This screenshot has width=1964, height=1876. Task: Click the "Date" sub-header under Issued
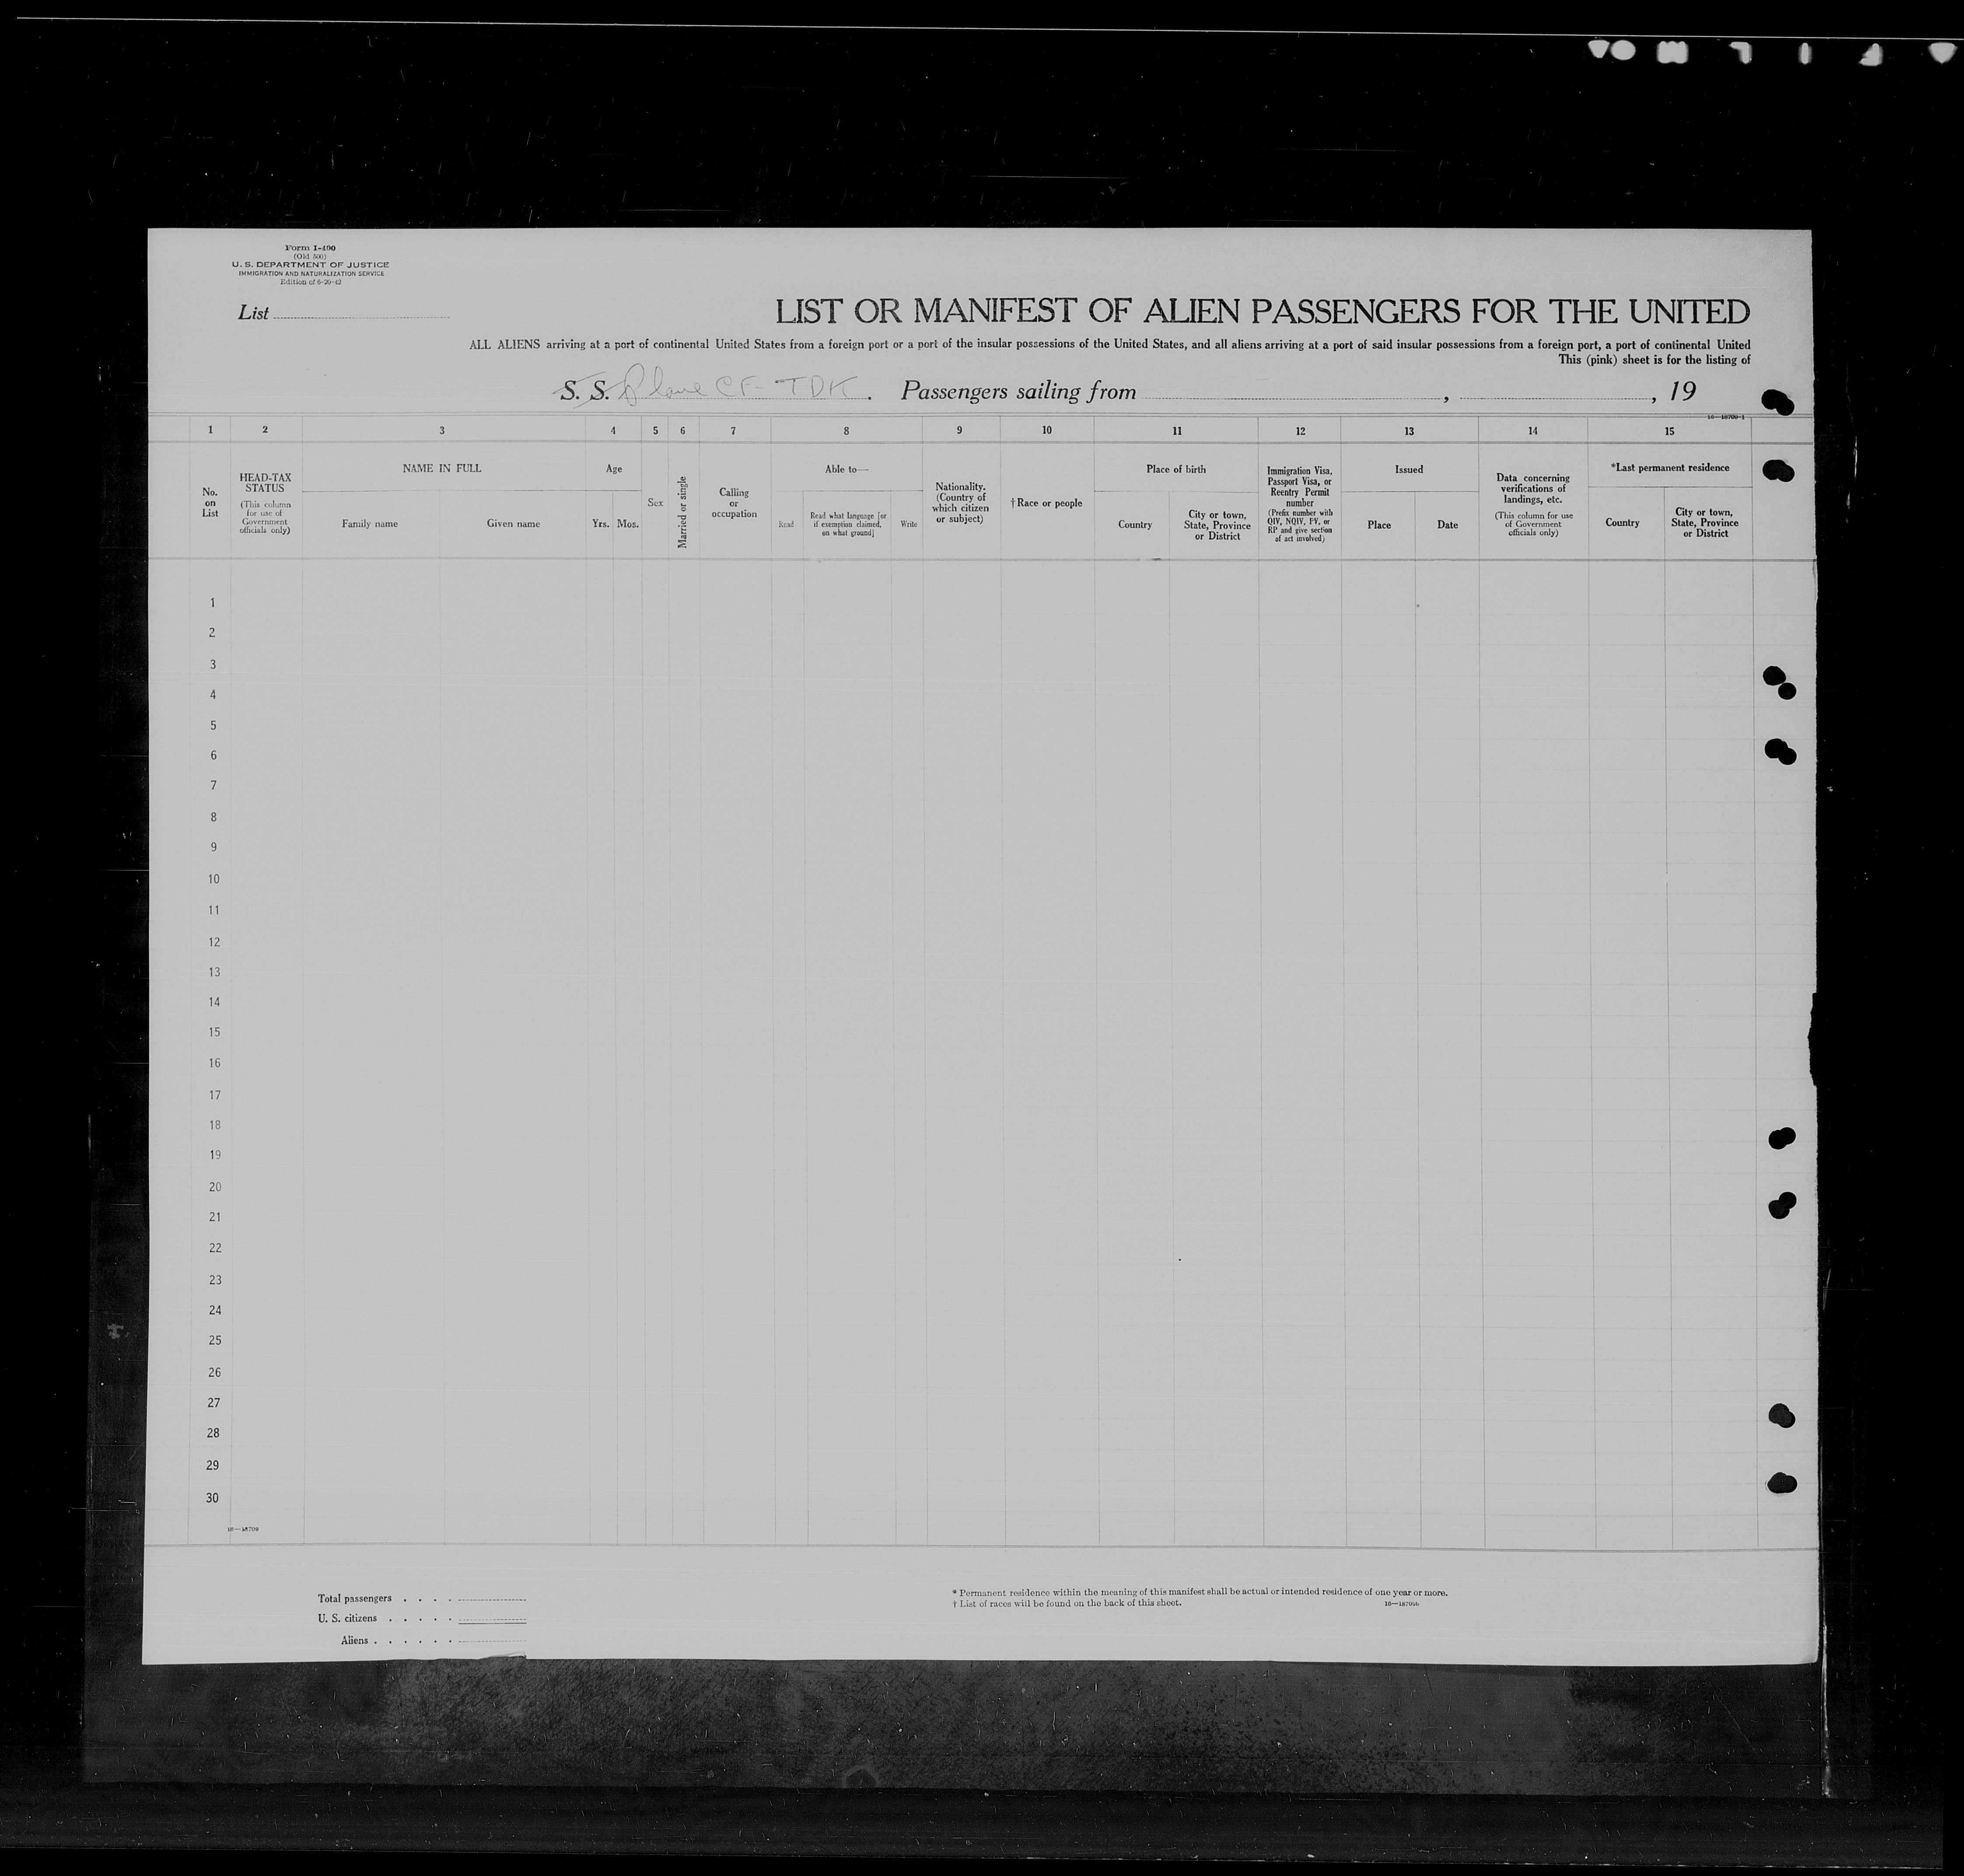(x=1447, y=525)
